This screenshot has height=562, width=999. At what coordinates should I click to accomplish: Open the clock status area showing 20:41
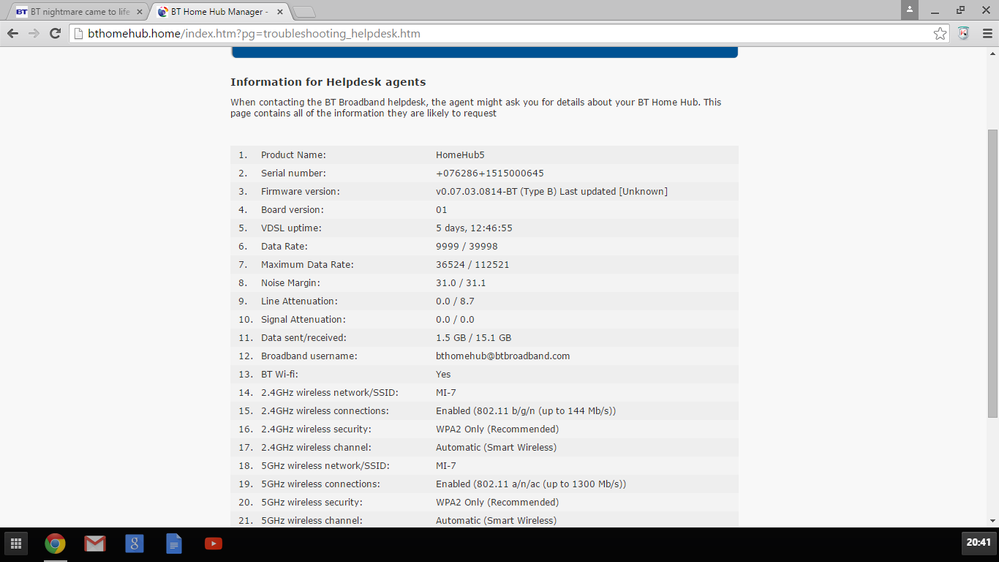click(x=979, y=543)
